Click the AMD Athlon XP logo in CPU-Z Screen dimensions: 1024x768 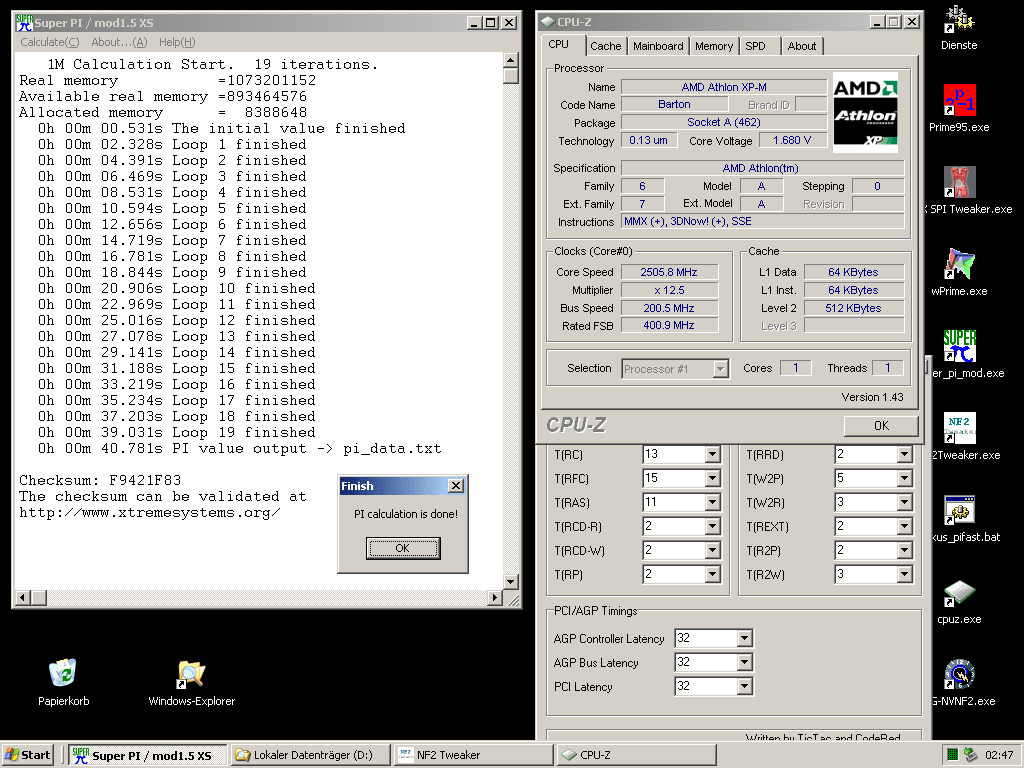point(865,112)
